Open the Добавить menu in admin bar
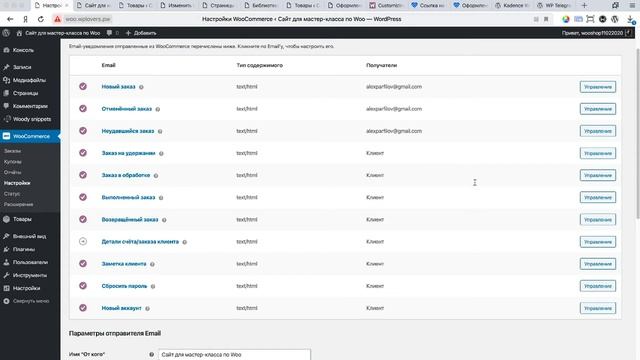The image size is (640, 360). coord(141,33)
